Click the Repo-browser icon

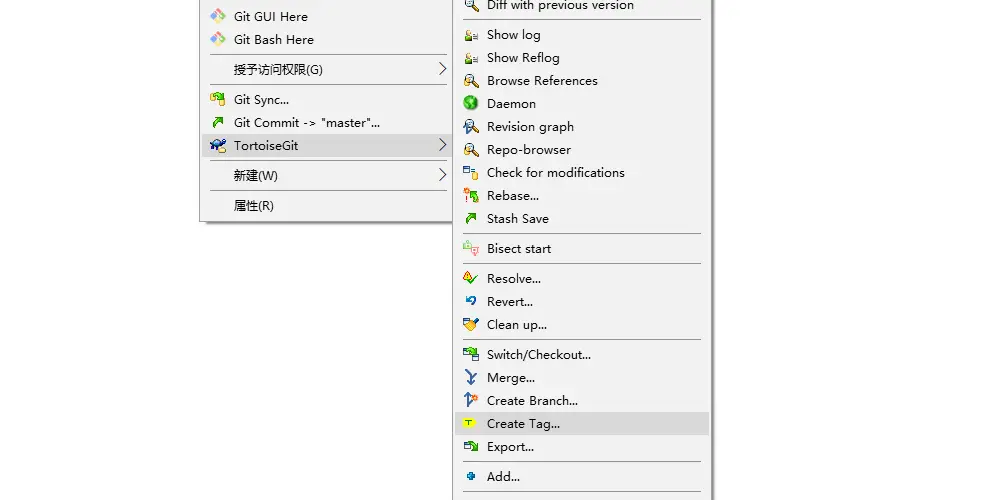point(471,149)
